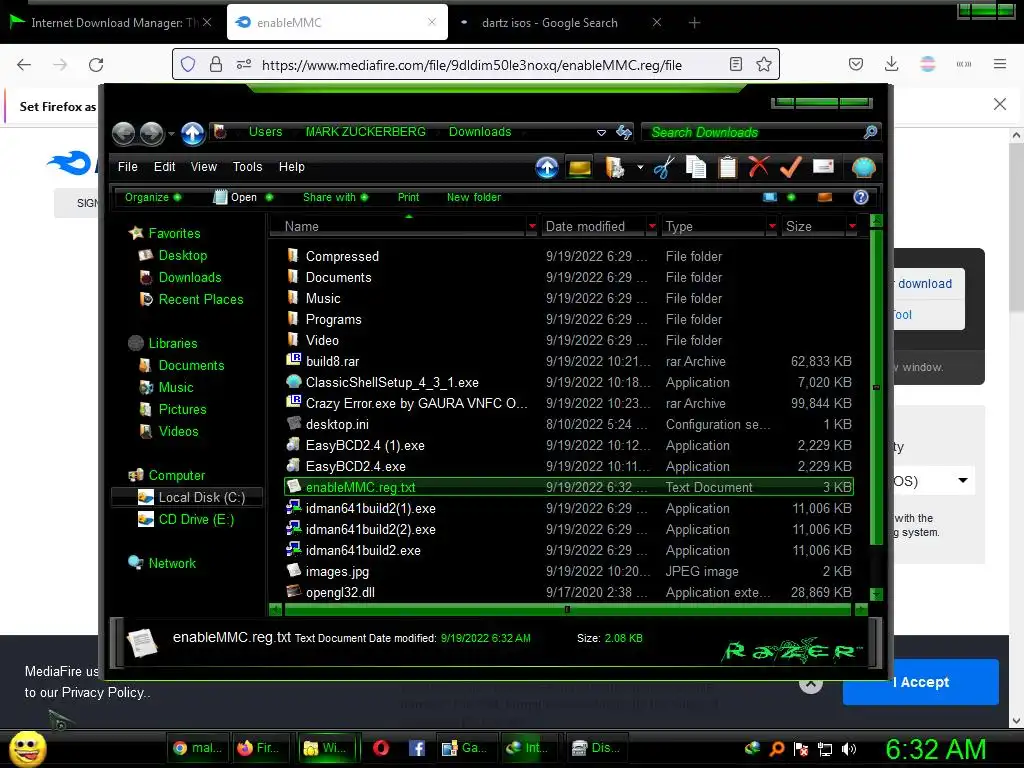Click the Forward arrow in the Explorer window

(152, 133)
